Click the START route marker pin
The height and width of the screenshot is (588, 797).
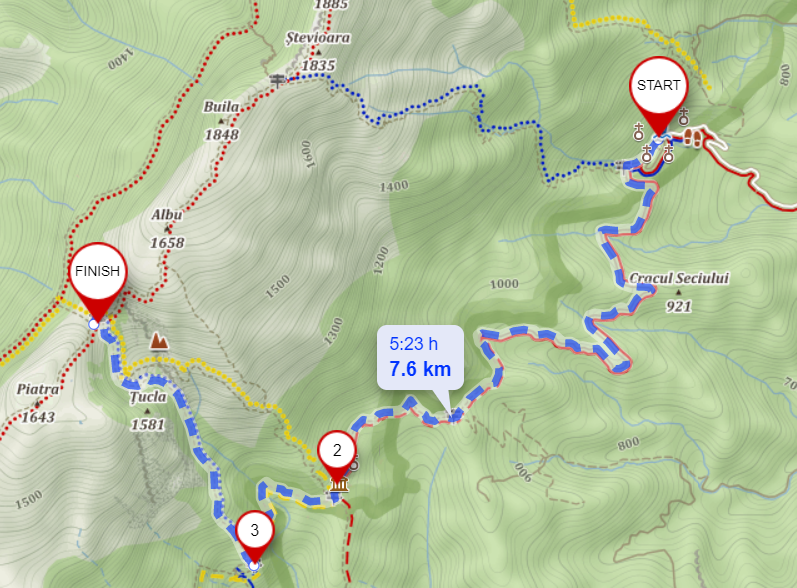[x=658, y=91]
